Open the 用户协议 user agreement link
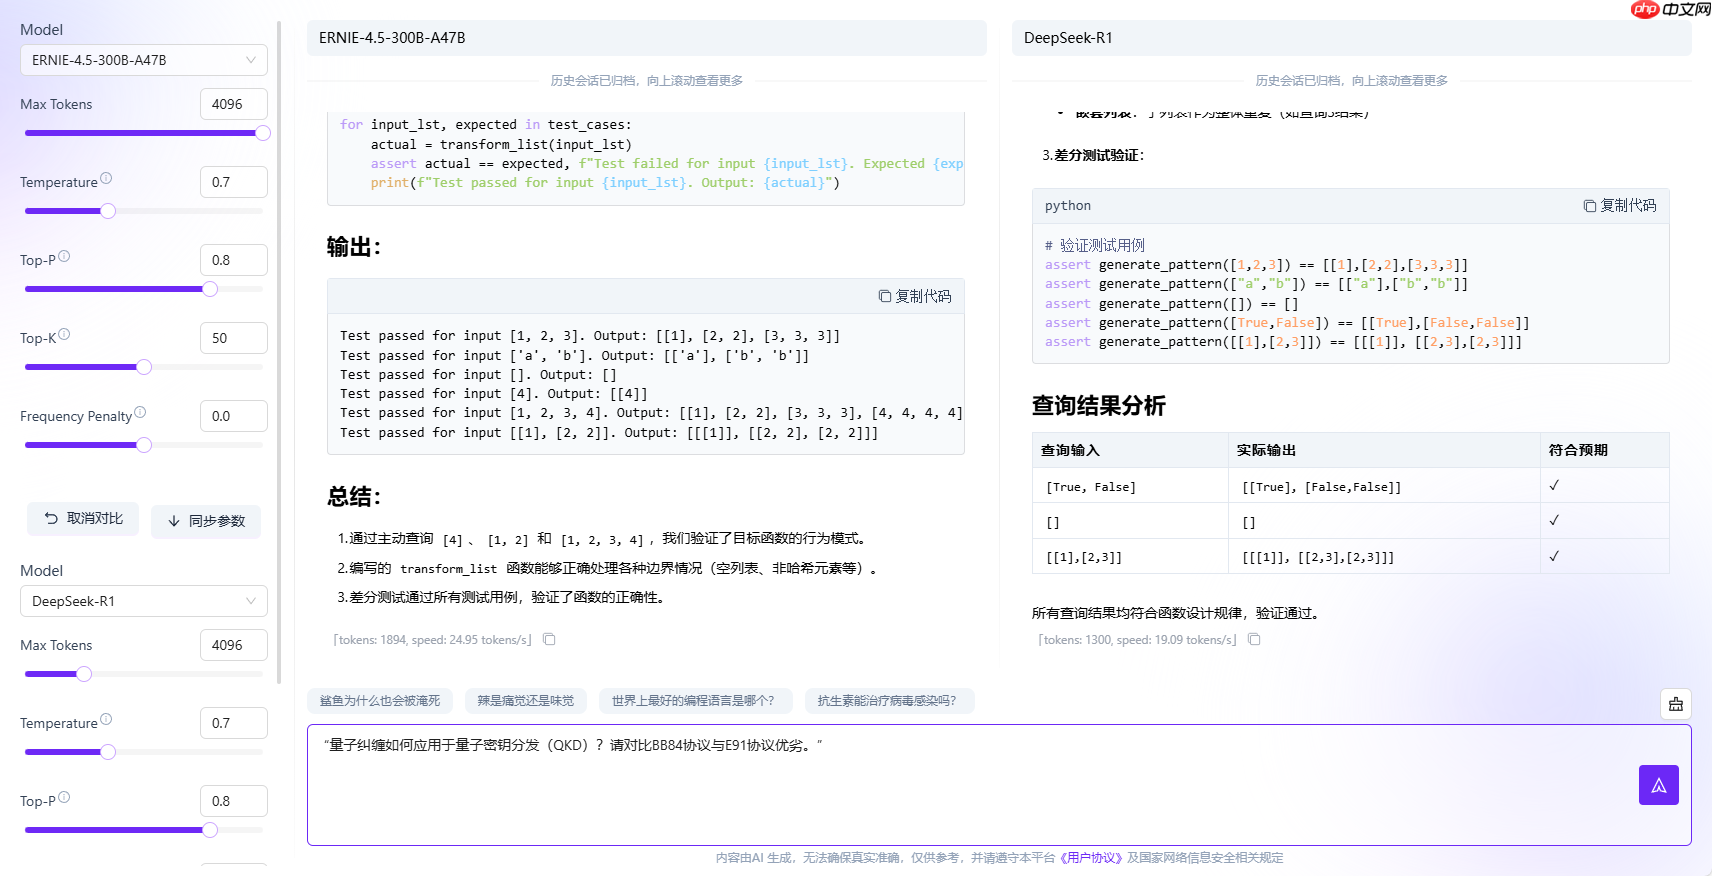The height and width of the screenshot is (876, 1712). pos(1091,858)
